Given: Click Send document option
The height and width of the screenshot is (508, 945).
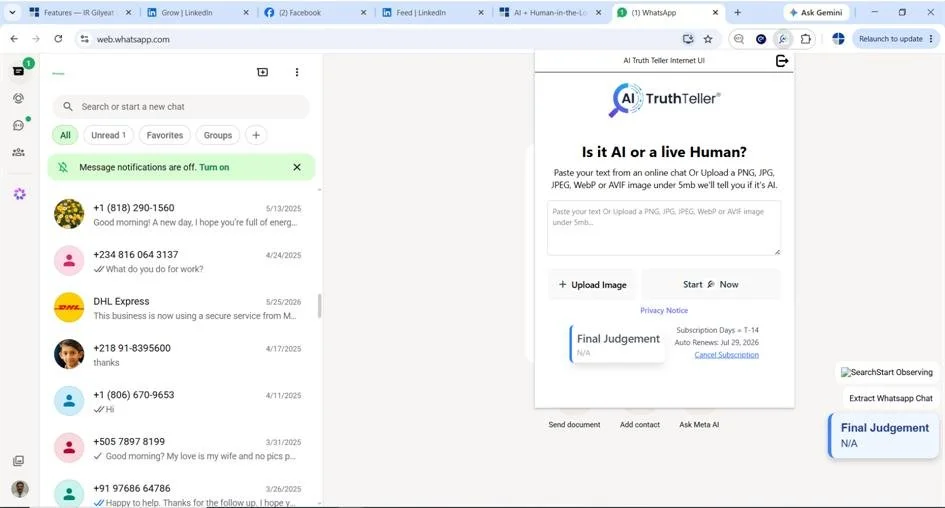Looking at the screenshot, I should click(574, 425).
